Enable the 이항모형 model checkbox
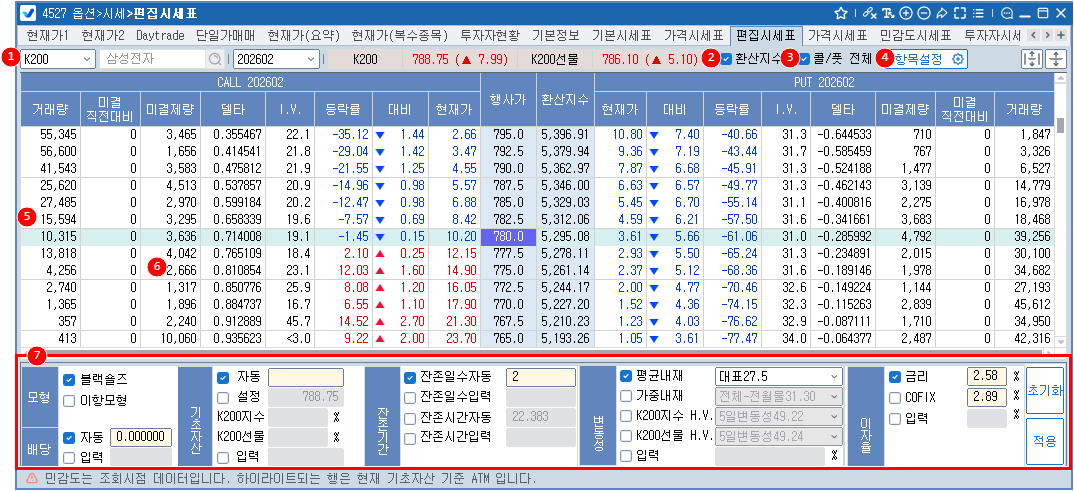Viewport: 1074px width, 491px height. click(x=69, y=401)
